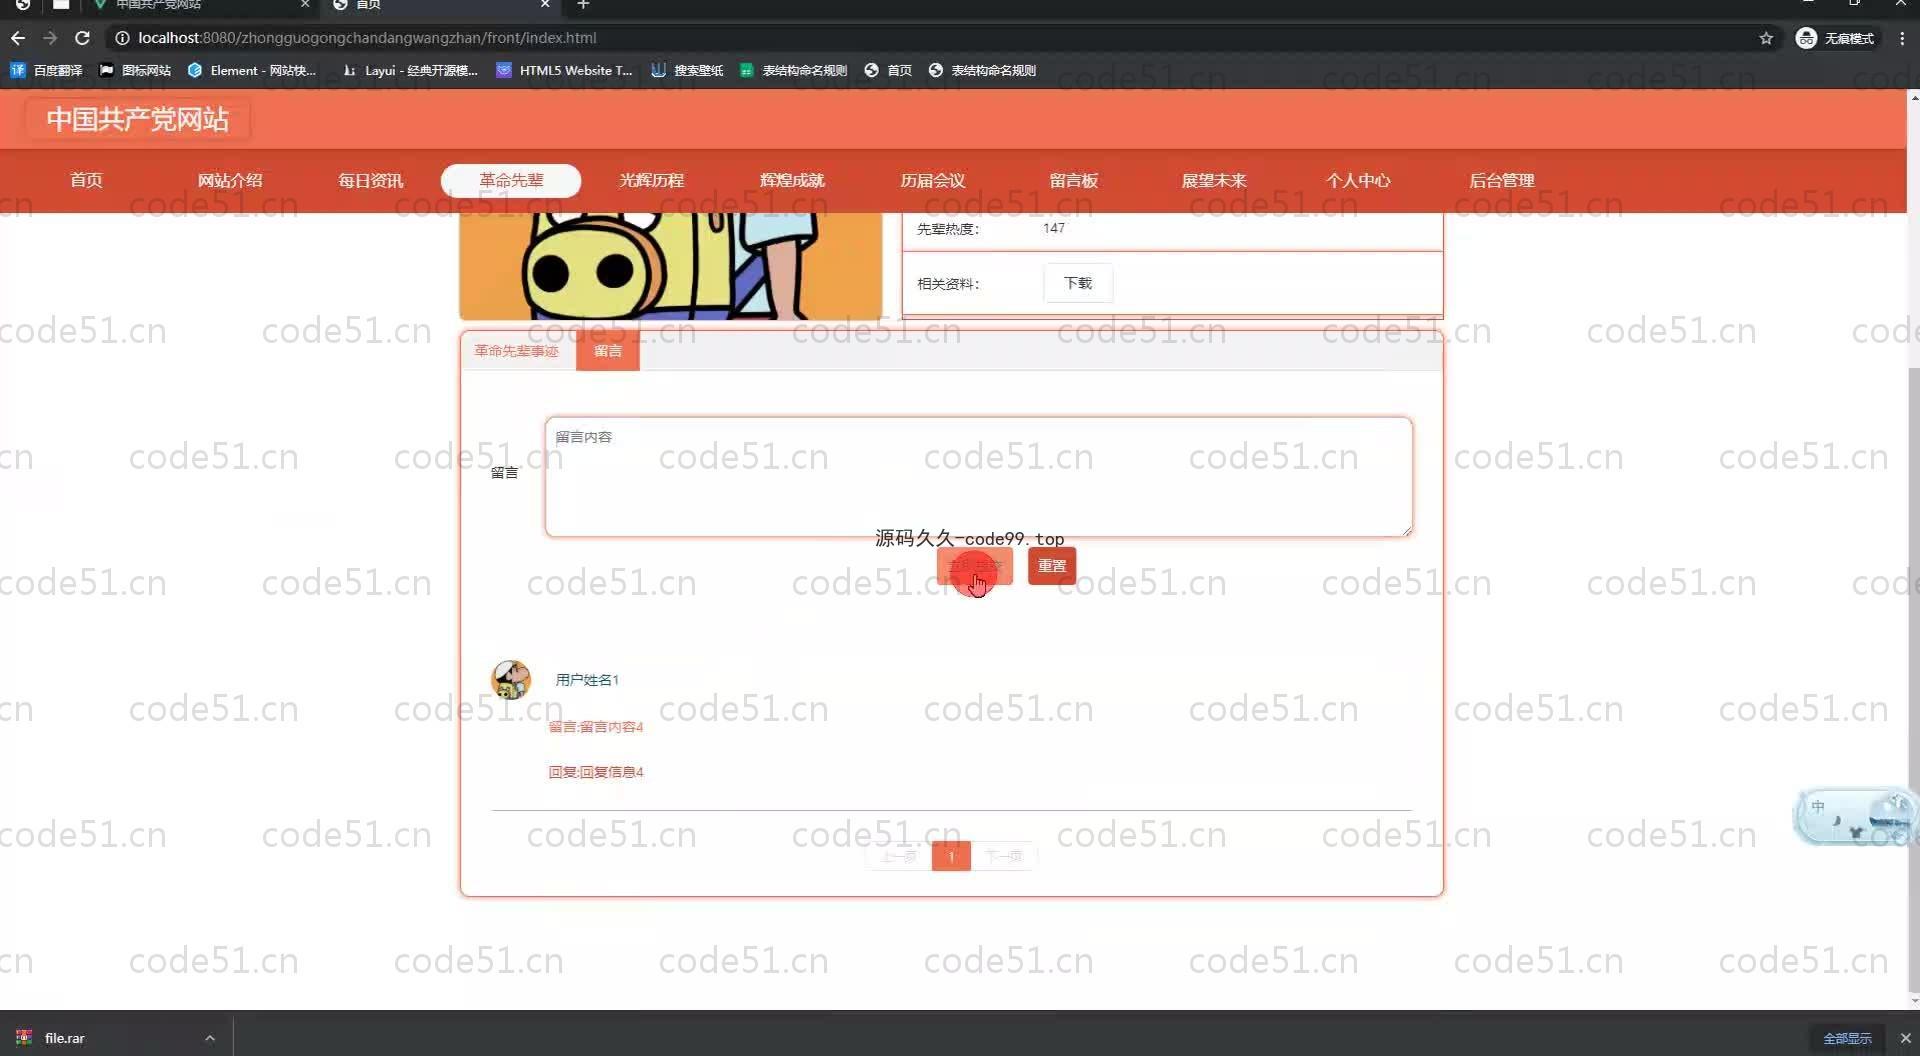Open the Layui bookmark

coord(410,70)
